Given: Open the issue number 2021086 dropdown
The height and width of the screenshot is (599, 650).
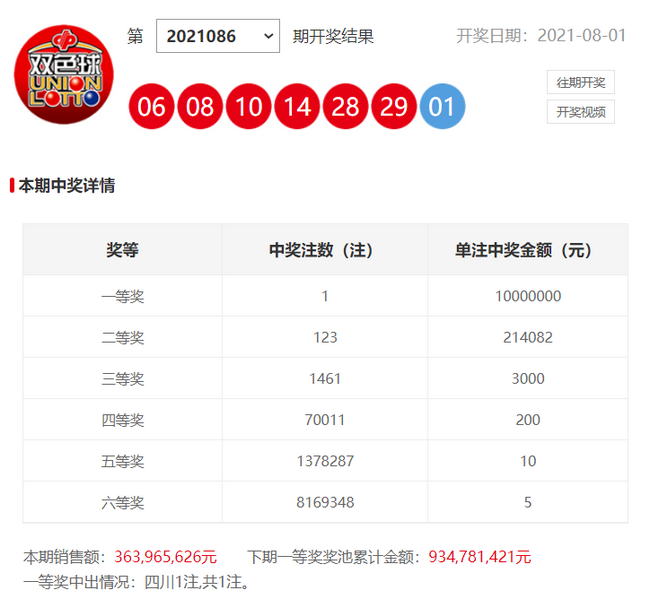Looking at the screenshot, I should coord(218,36).
